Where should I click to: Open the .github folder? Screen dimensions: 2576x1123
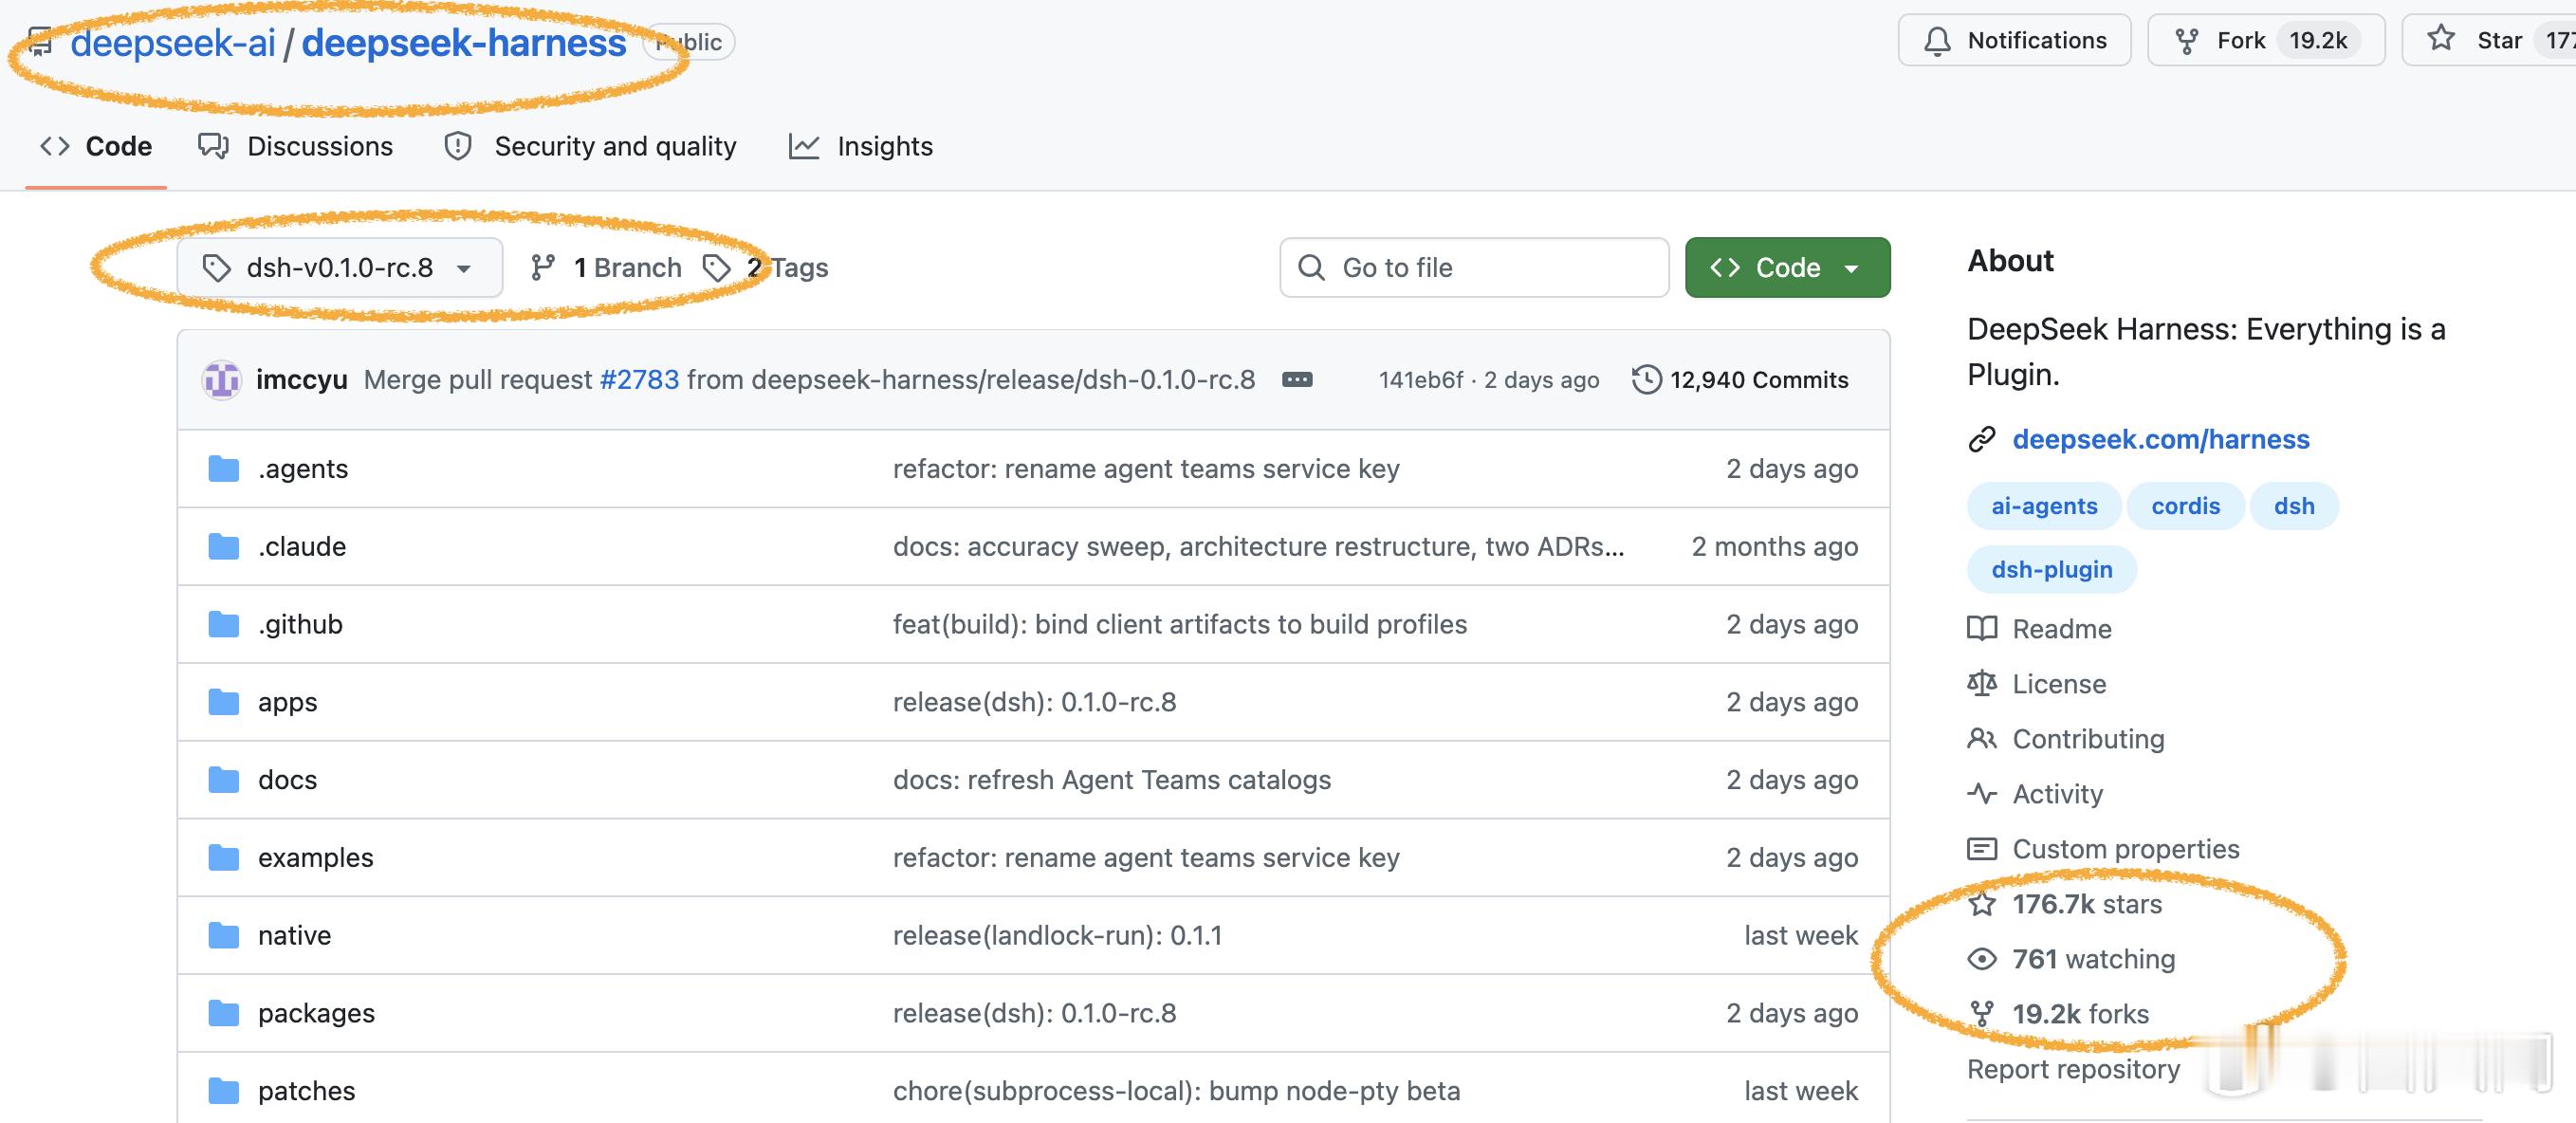300,625
